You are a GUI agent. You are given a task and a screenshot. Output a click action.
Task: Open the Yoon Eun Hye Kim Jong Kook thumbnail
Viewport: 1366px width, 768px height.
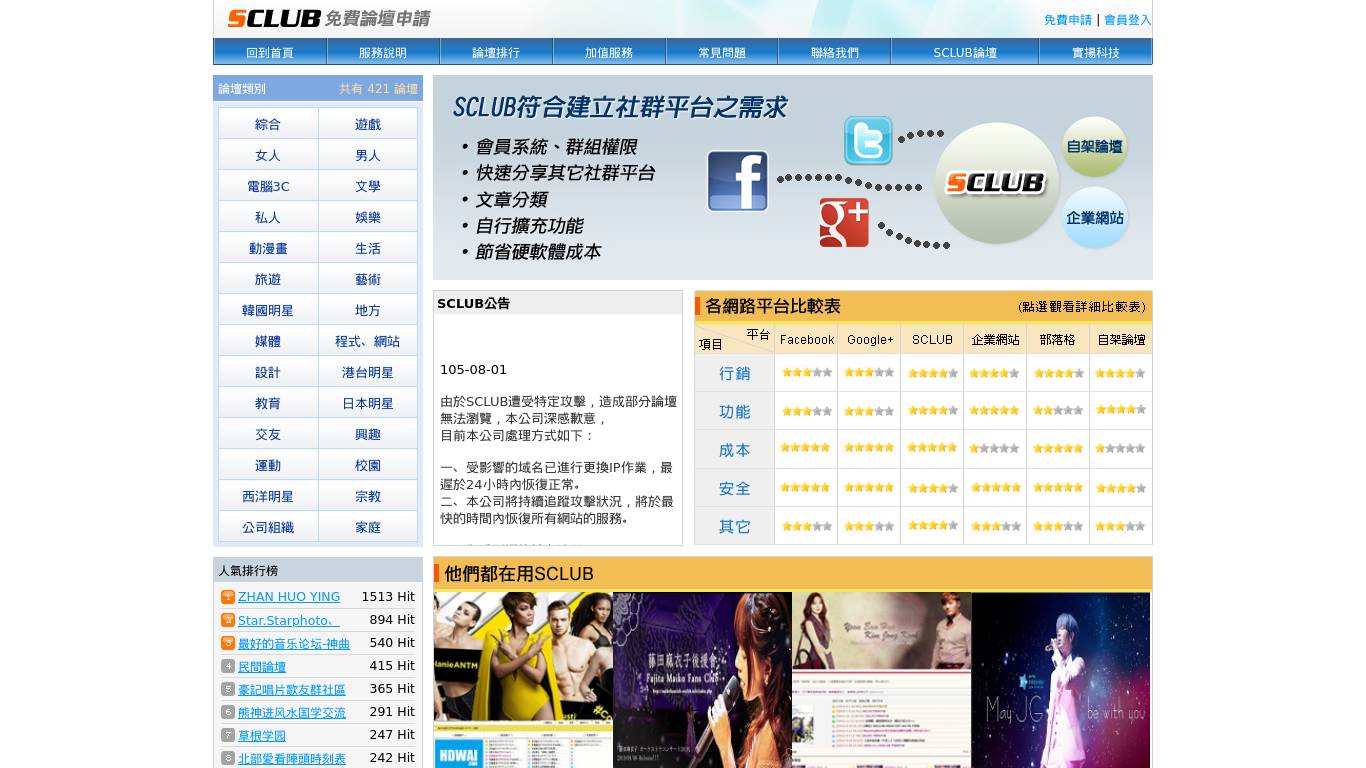point(882,680)
